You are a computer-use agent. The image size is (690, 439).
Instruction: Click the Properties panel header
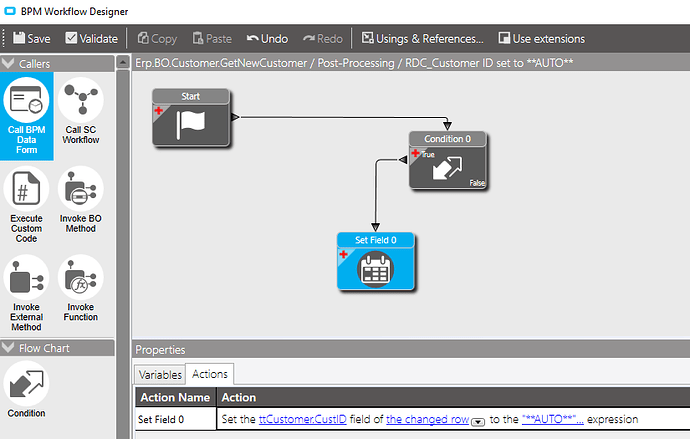411,350
